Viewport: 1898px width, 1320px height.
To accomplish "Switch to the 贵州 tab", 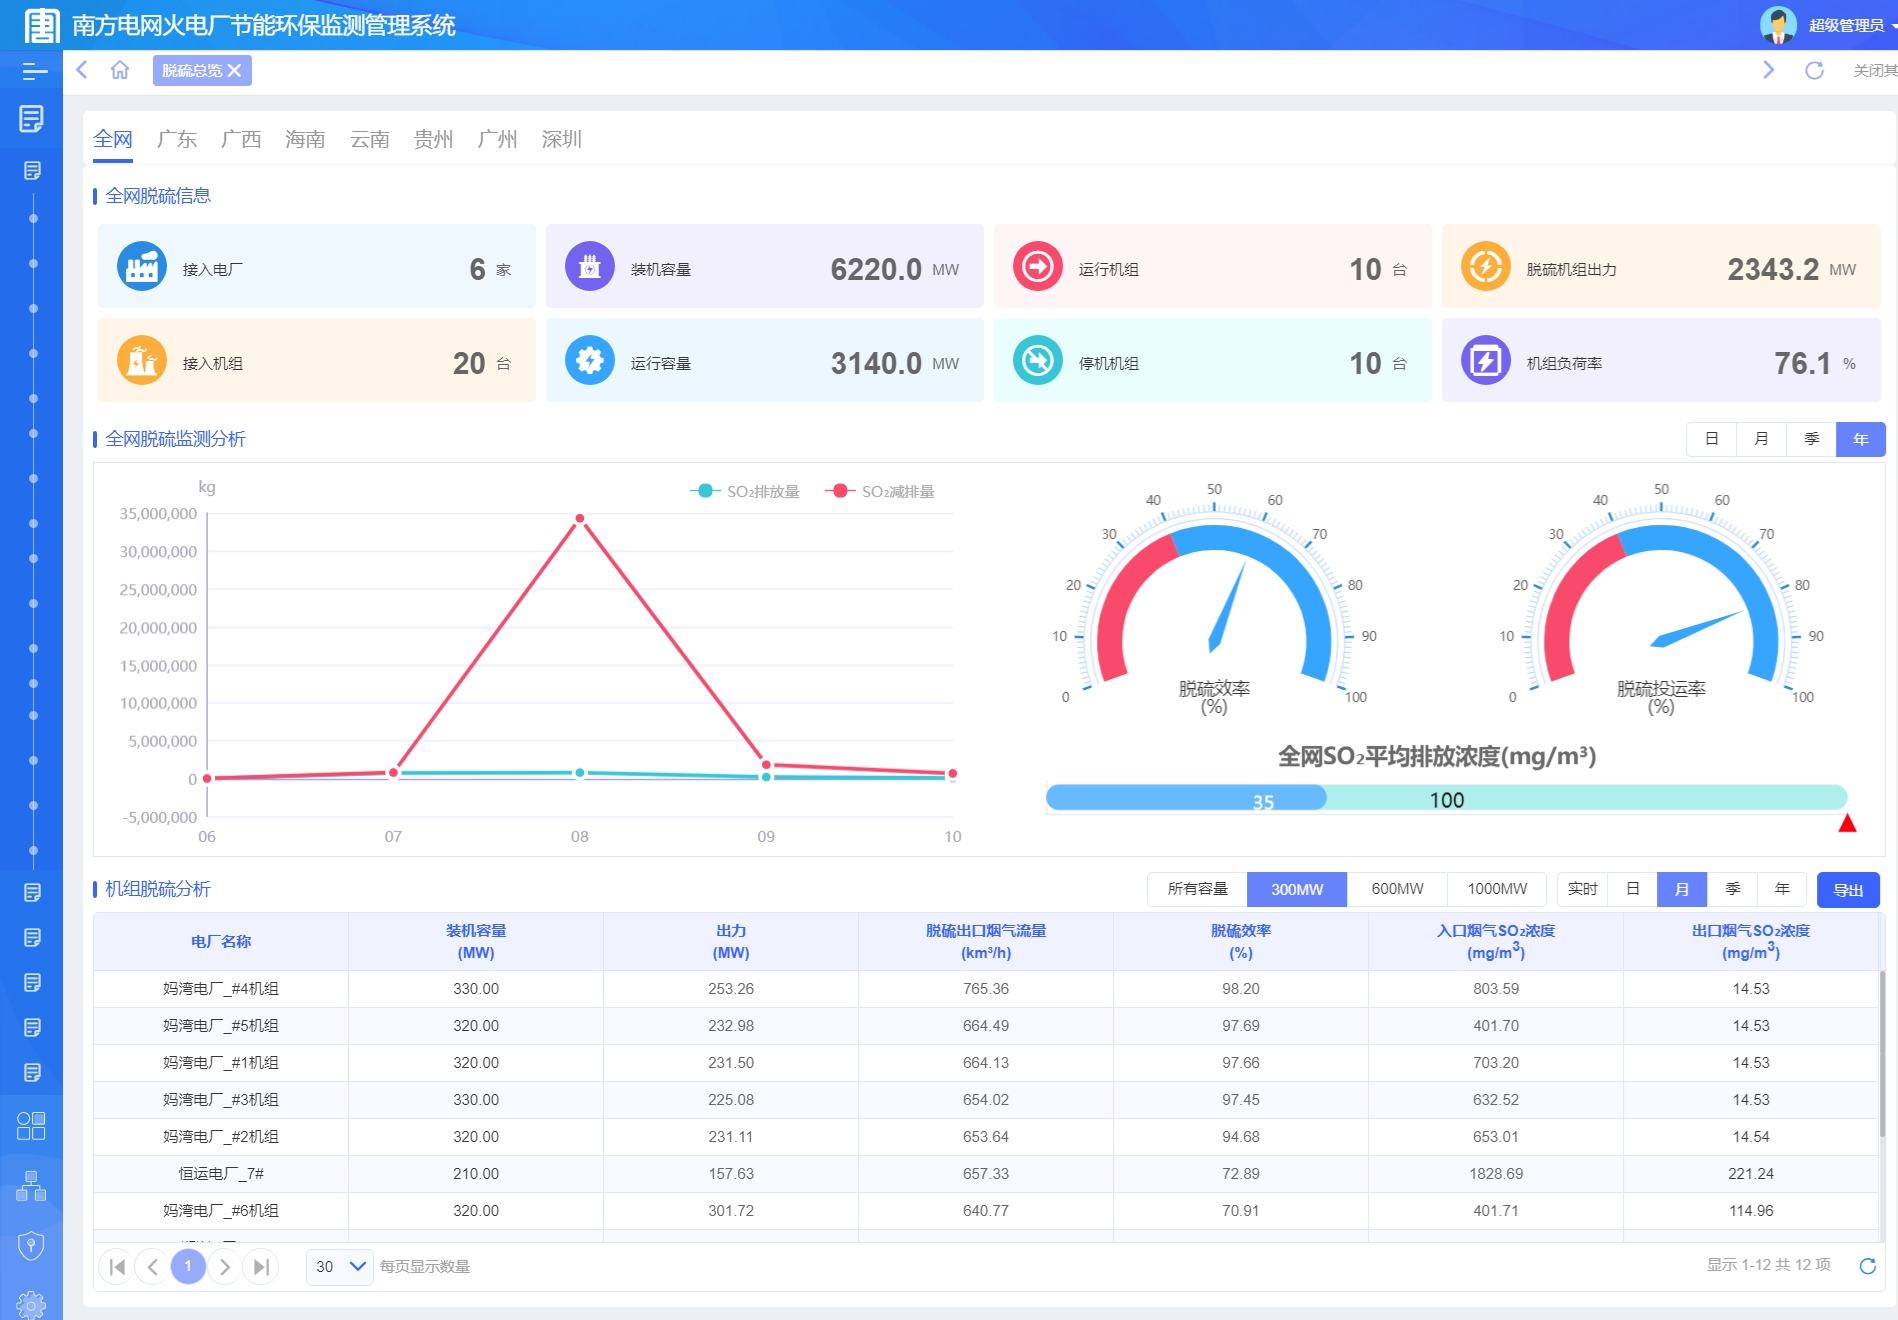I will pyautogui.click(x=434, y=139).
